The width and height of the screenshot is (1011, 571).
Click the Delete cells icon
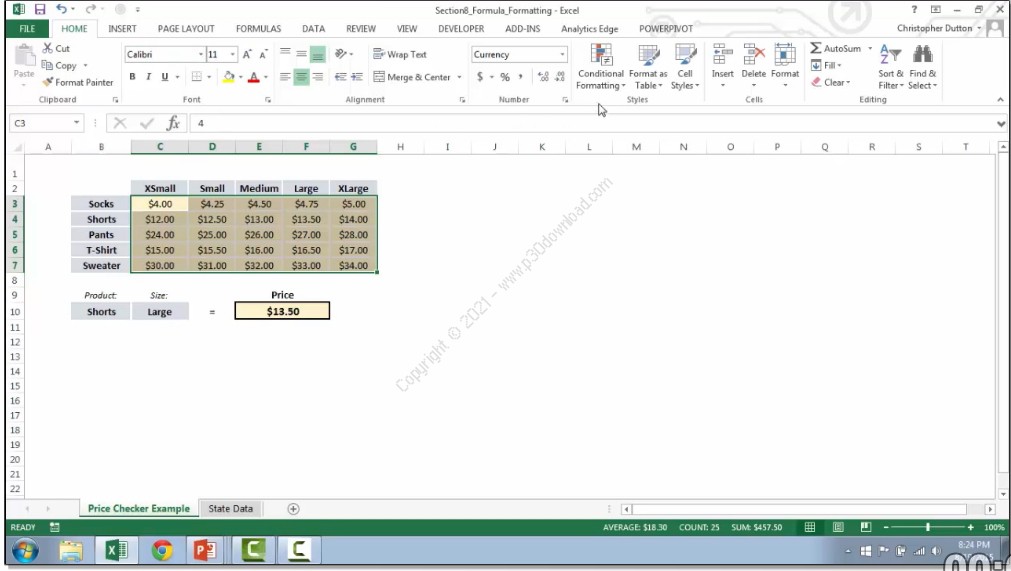[753, 54]
